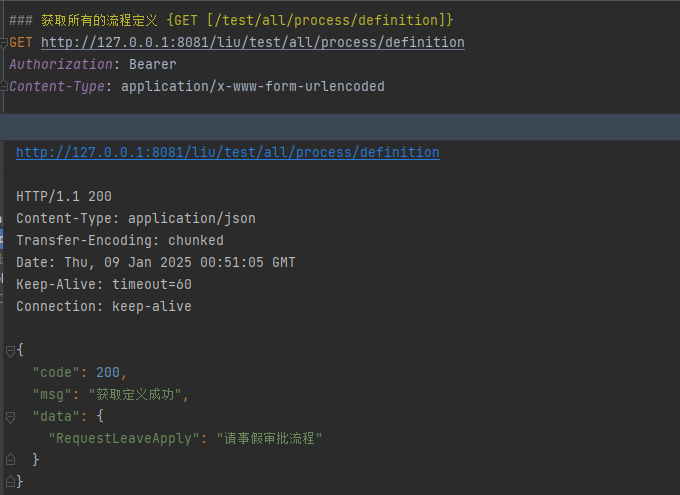Collapse the root JSON object brace
This screenshot has width=680, height=495.
[x=10, y=351]
